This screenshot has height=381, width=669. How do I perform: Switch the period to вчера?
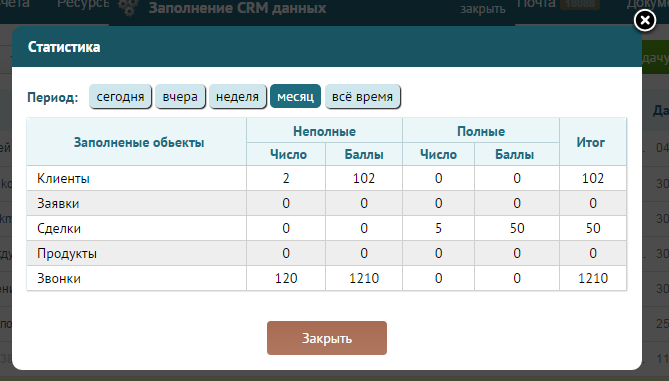180,96
